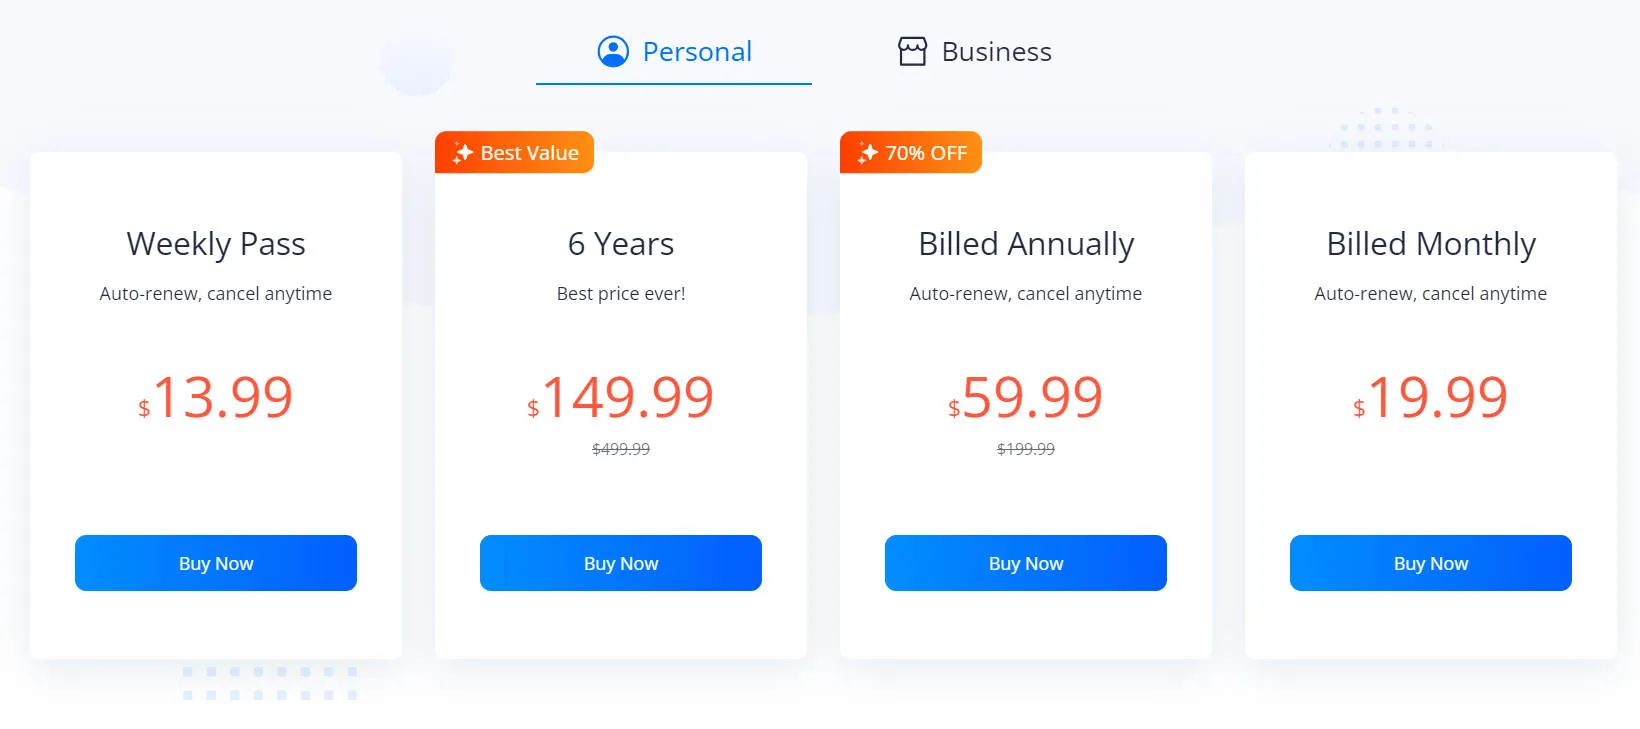
Task: Click the $13.99 weekly price
Action: click(x=216, y=397)
